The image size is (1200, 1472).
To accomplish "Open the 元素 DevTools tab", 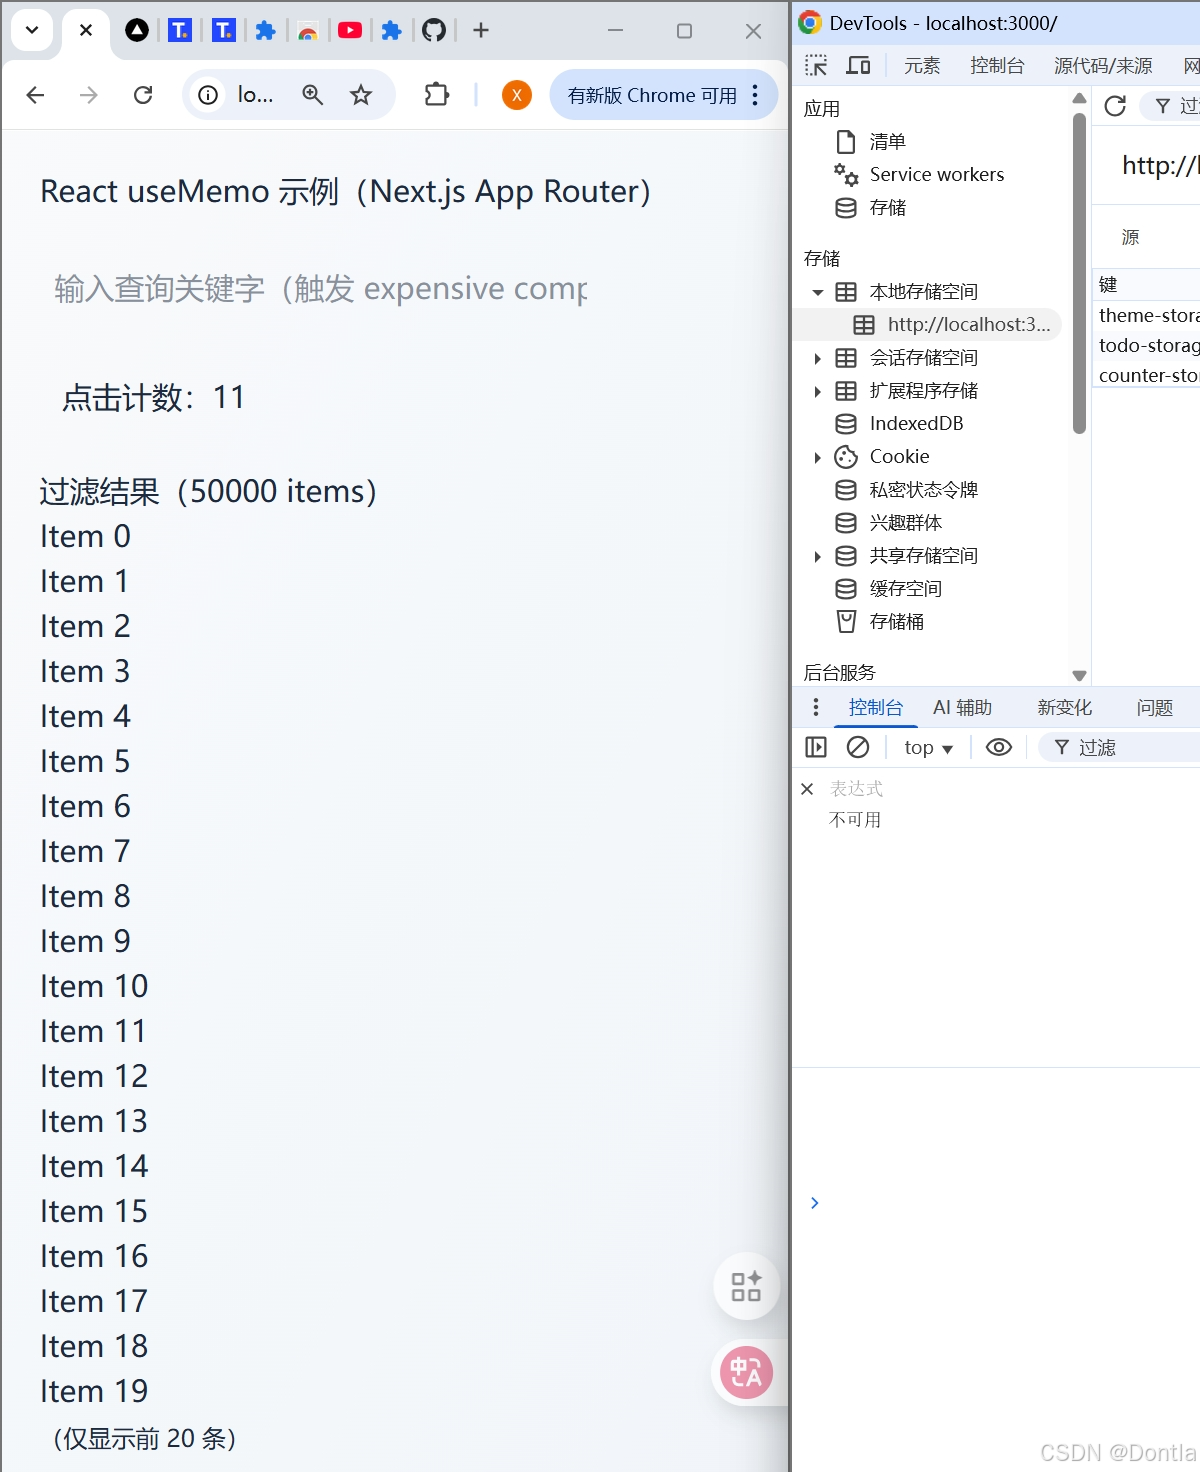I will click(x=922, y=66).
